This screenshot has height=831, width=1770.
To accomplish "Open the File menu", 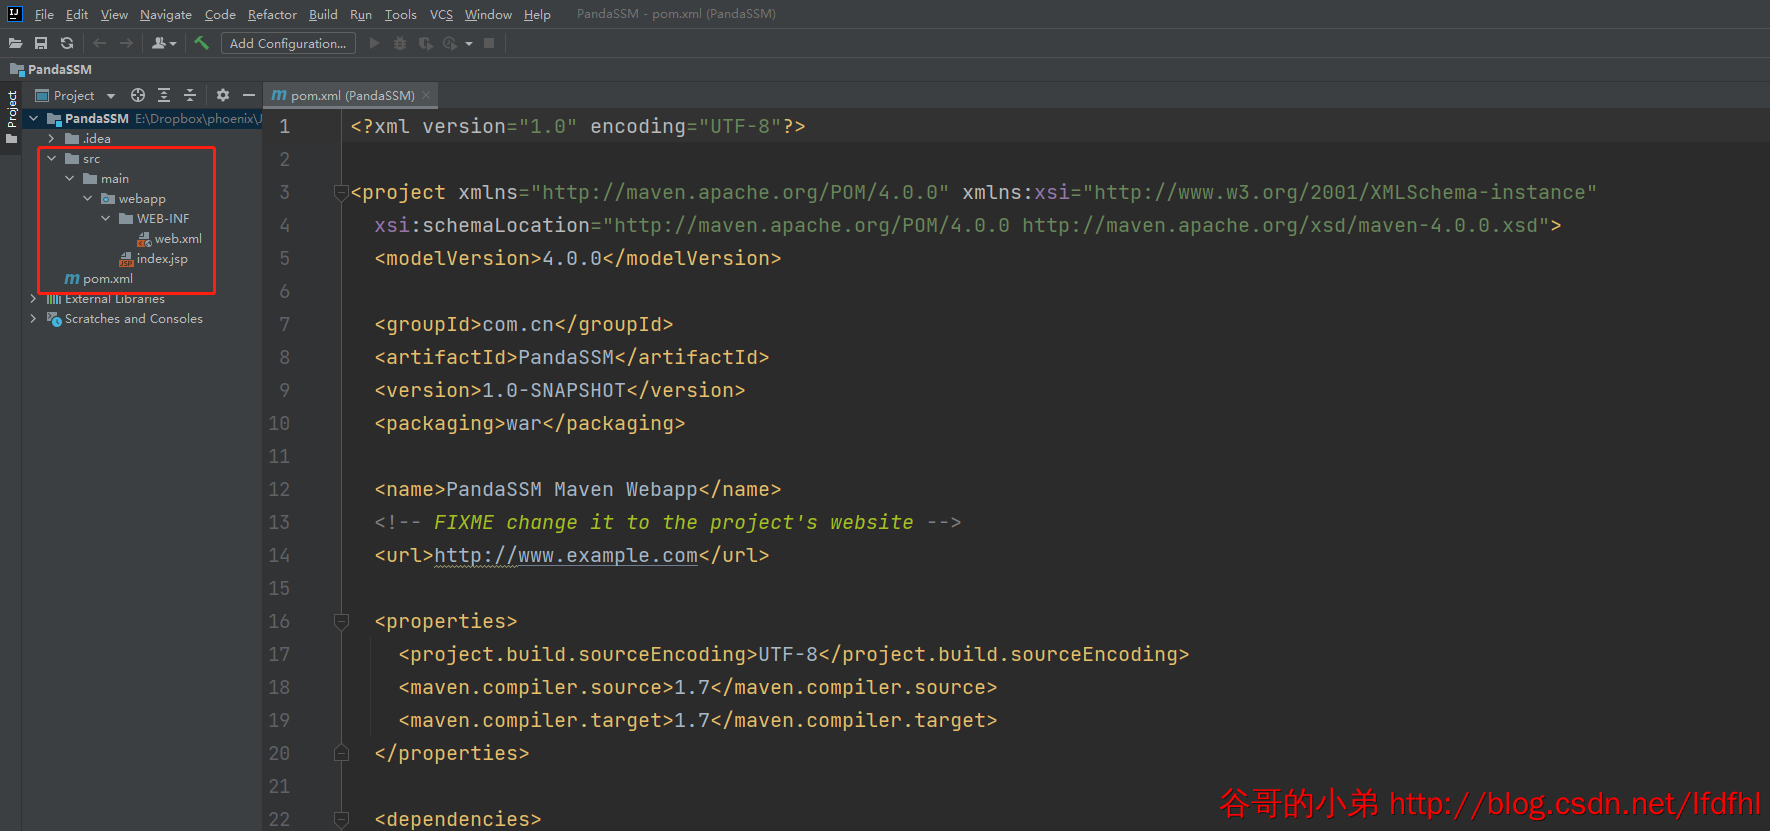I will click(x=44, y=14).
